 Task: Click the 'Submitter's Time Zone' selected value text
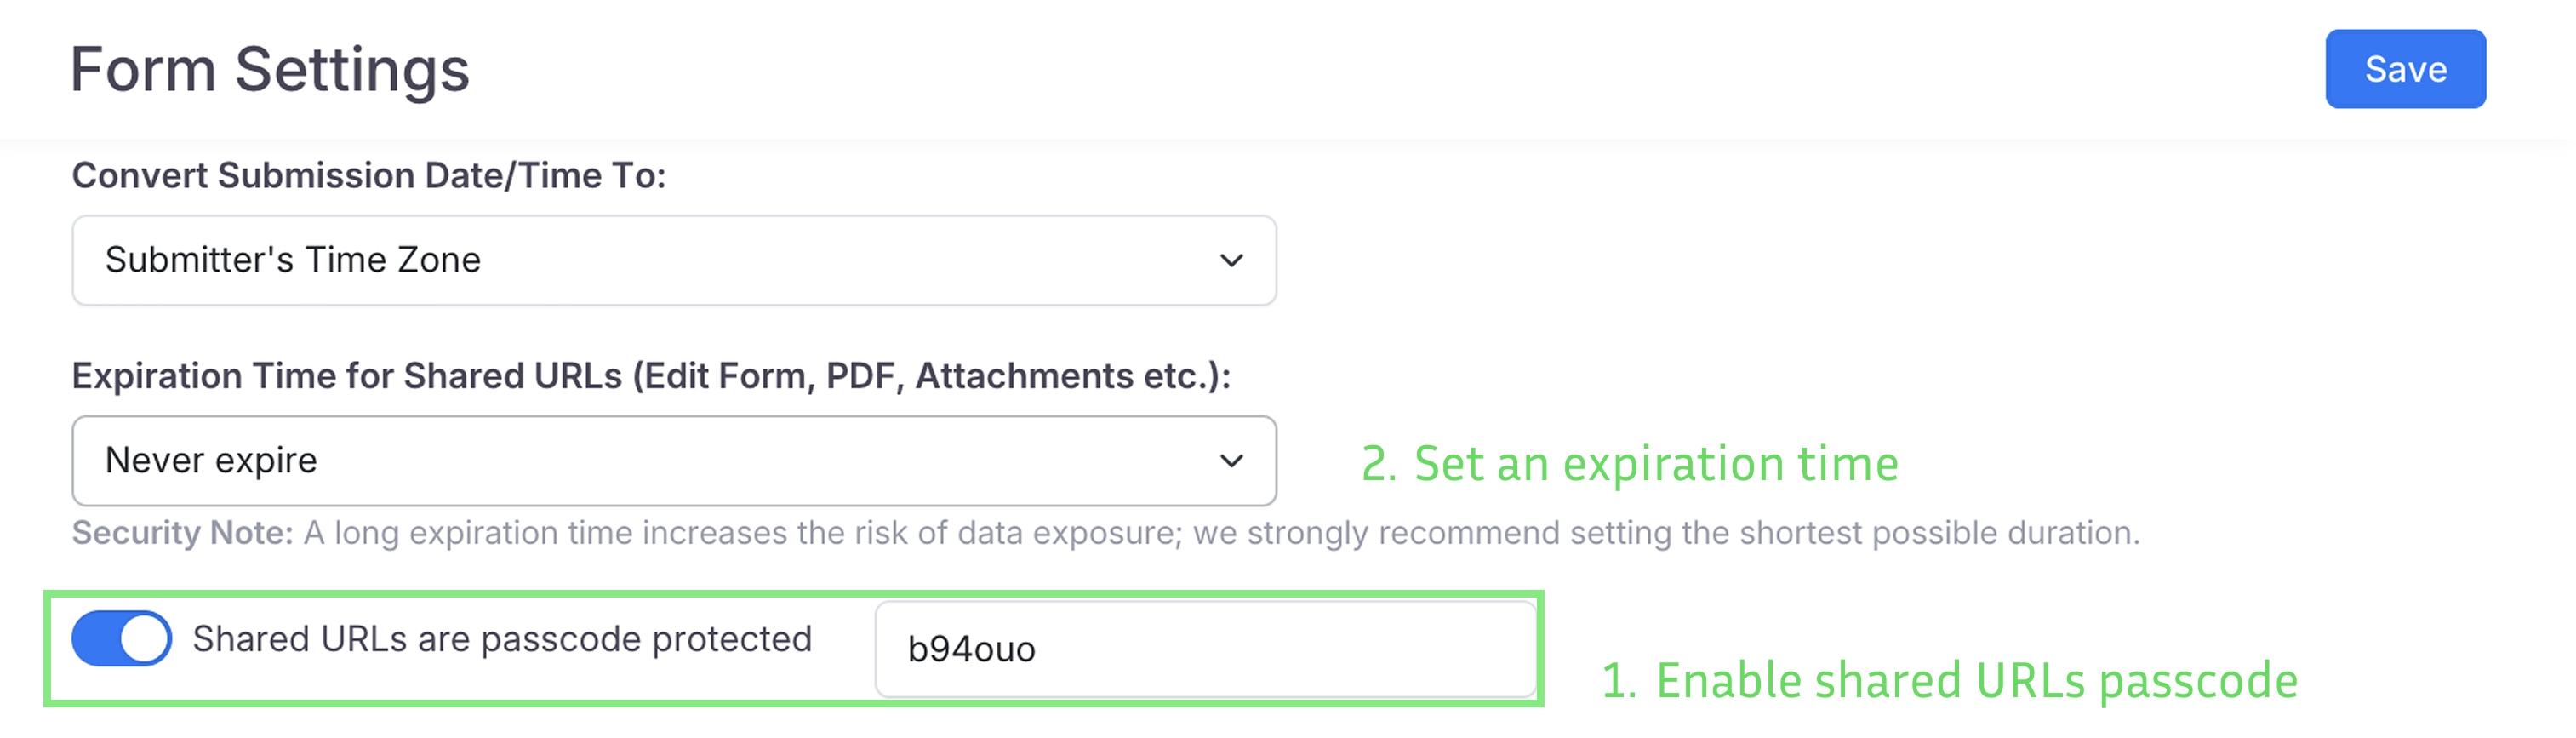pos(292,260)
